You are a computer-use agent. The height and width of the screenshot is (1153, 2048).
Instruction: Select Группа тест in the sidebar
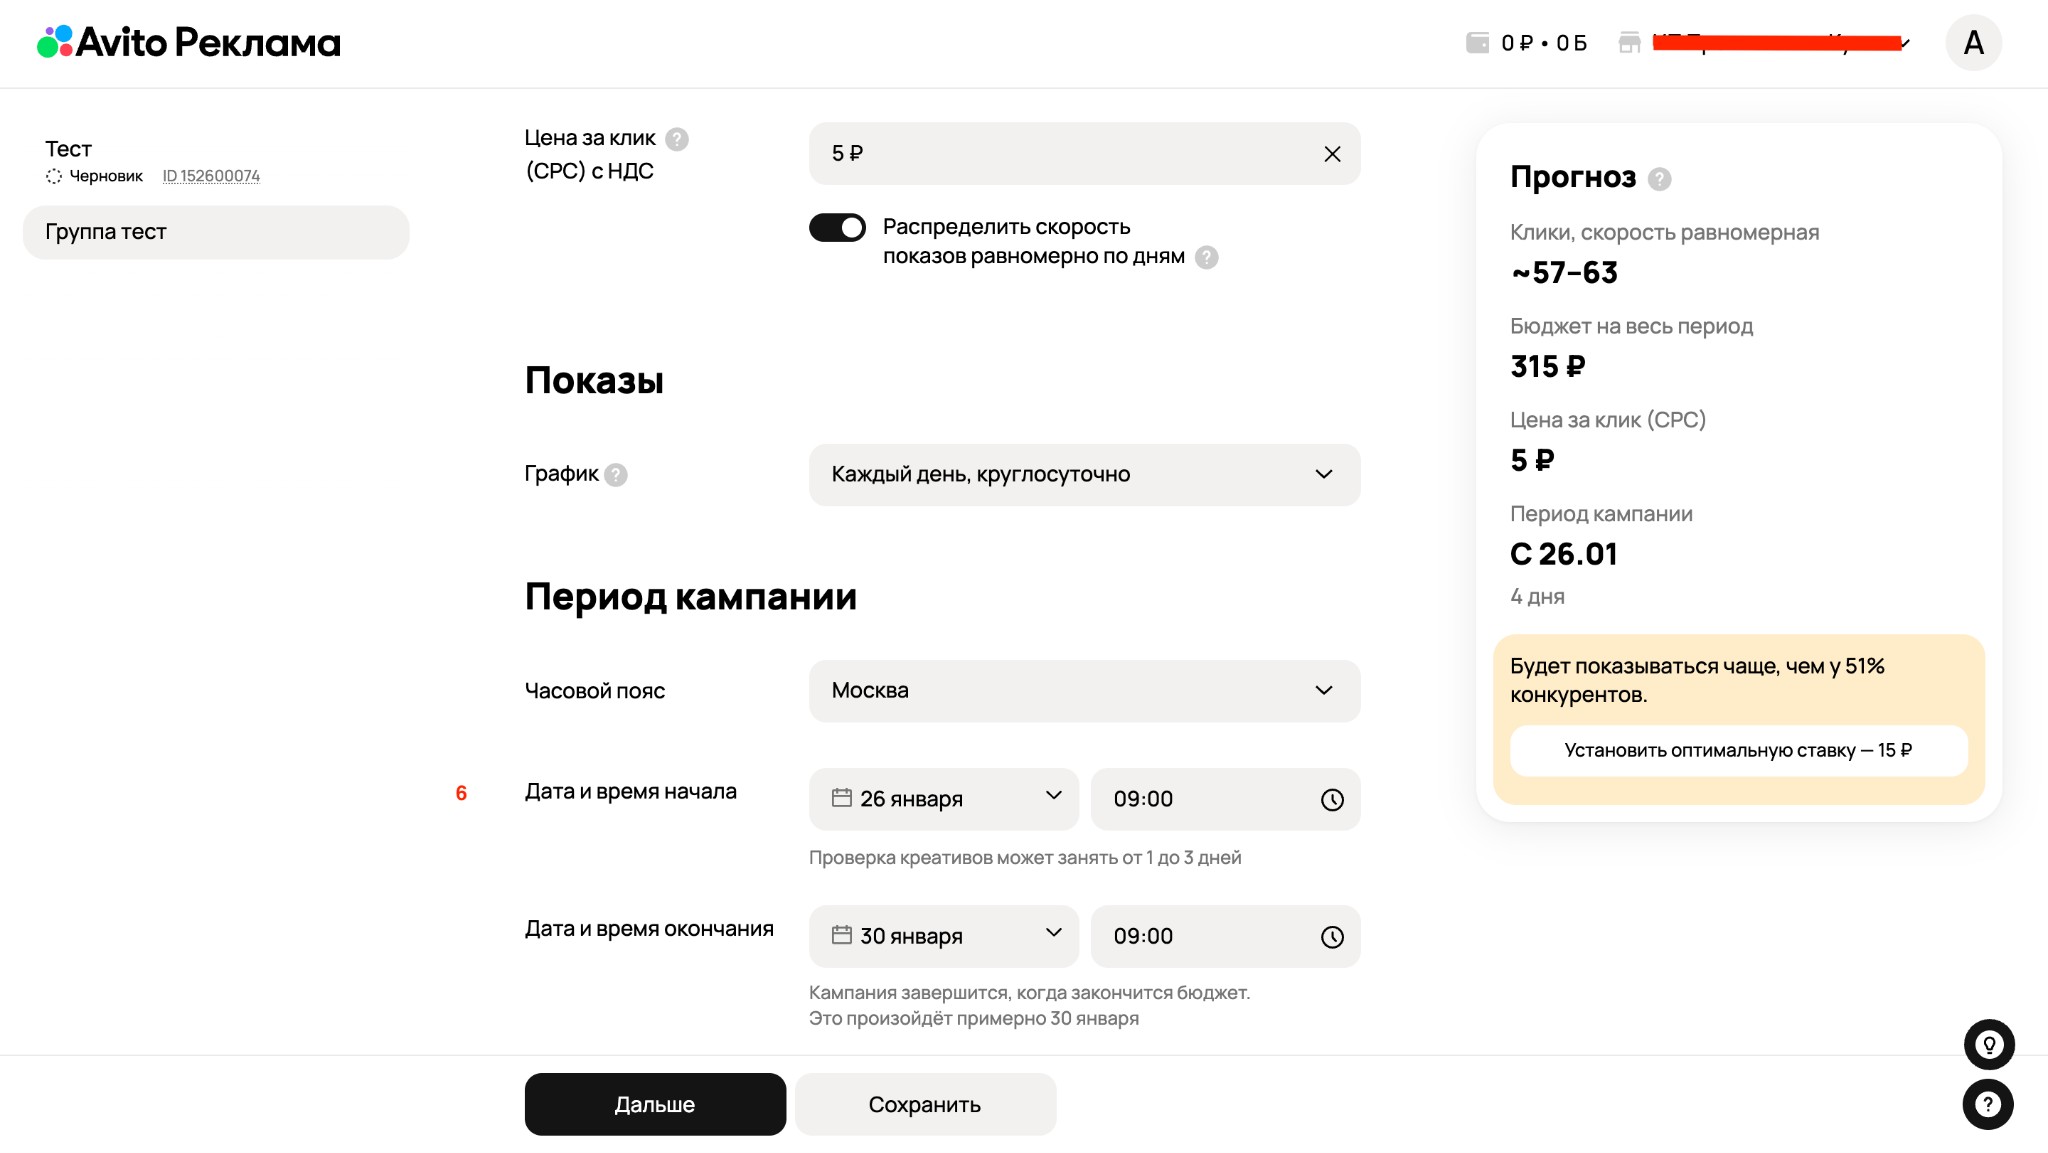(x=216, y=232)
